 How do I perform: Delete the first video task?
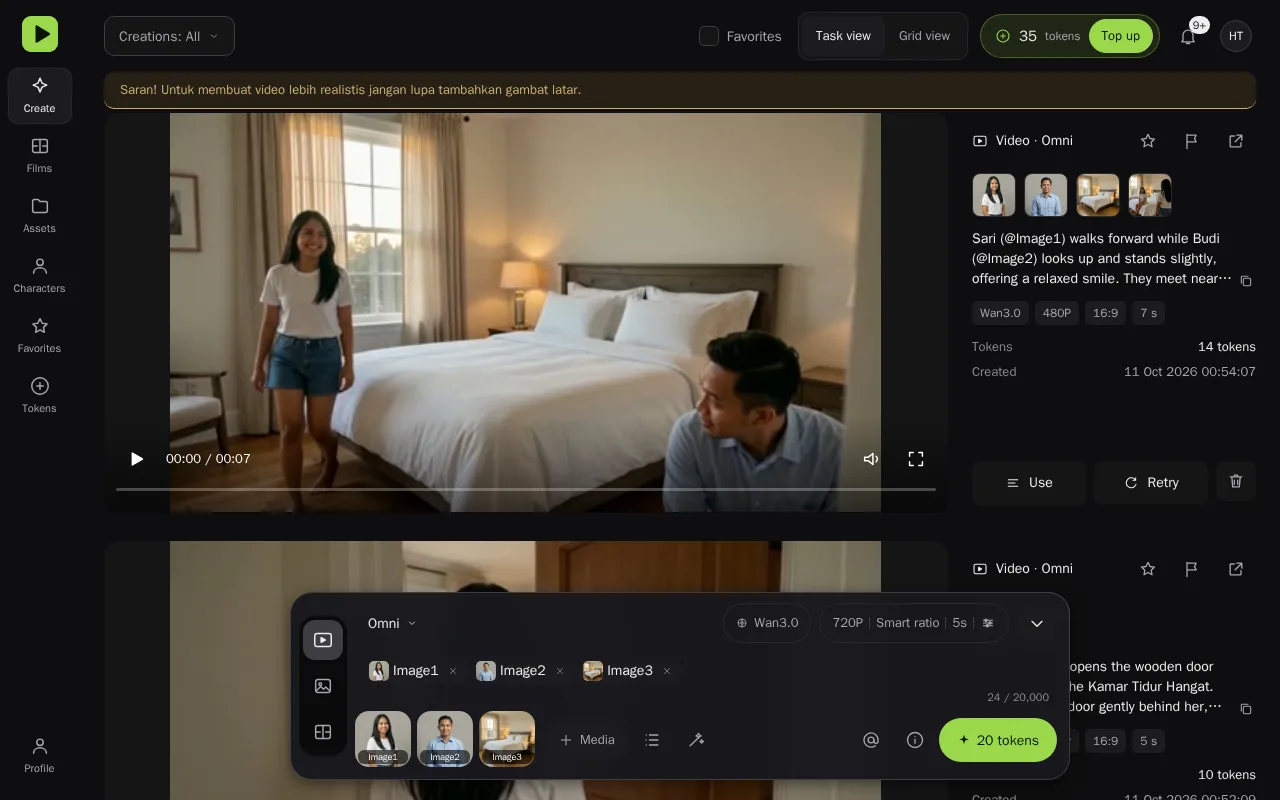[1236, 482]
